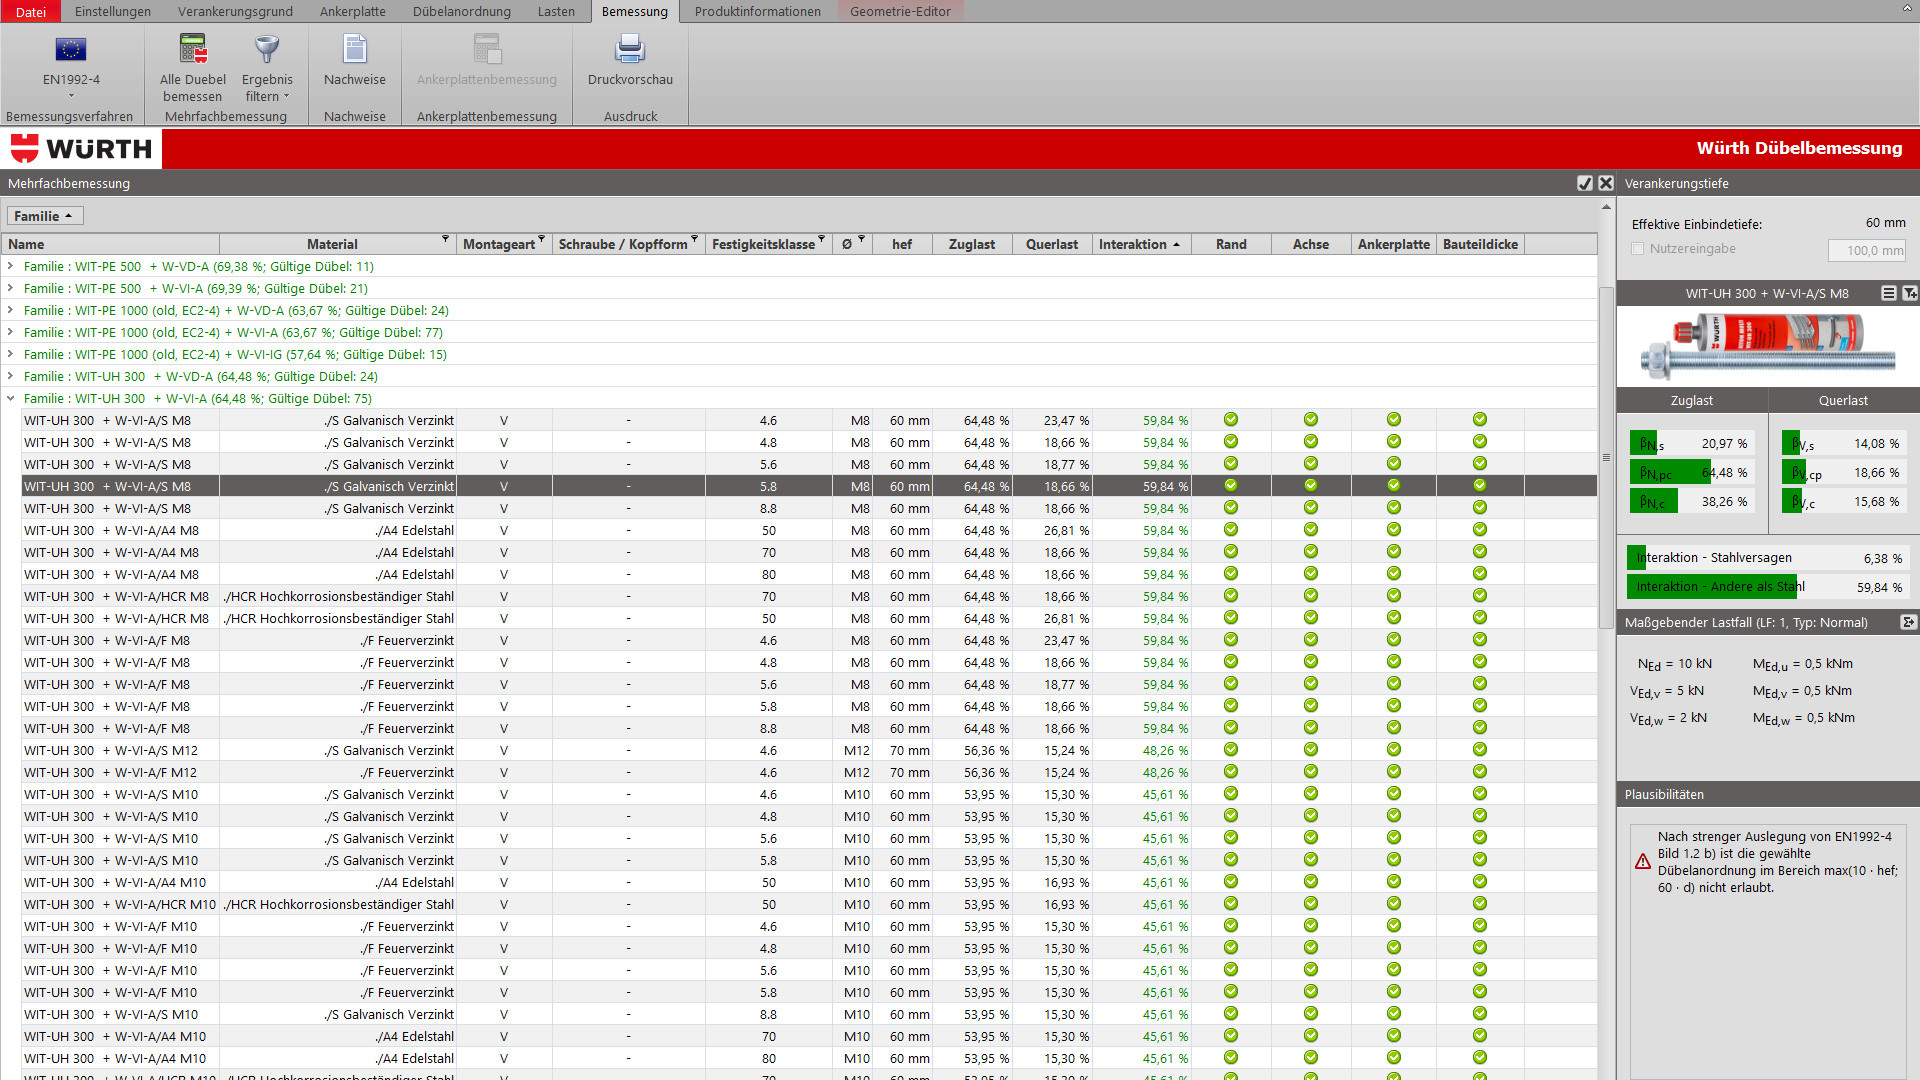1920x1080 pixels.
Task: Click the Druckvorschau printer icon
Action: (630, 49)
